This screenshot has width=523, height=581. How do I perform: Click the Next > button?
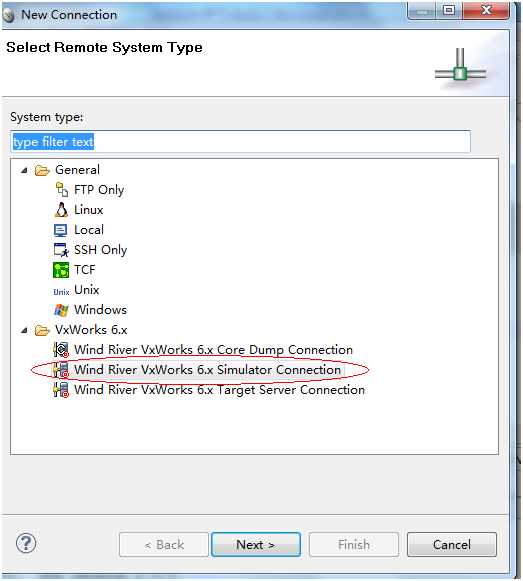256,544
